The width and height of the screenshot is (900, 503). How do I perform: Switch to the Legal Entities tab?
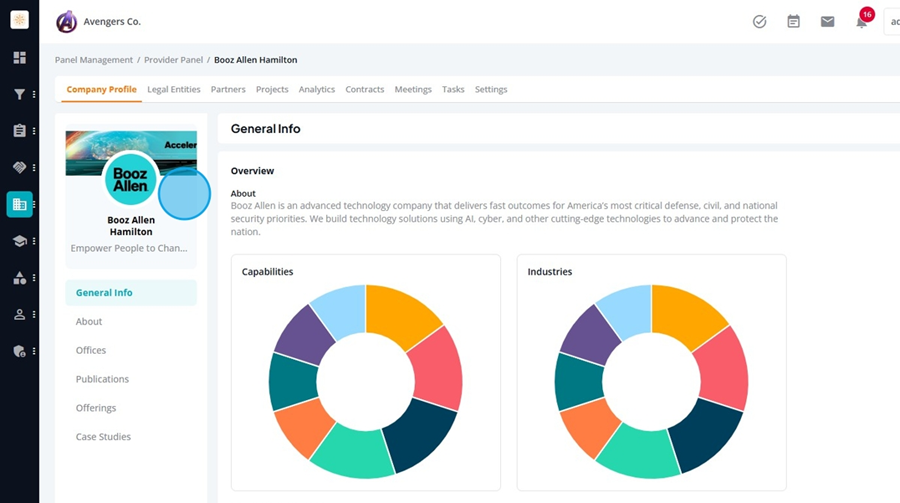coord(174,90)
